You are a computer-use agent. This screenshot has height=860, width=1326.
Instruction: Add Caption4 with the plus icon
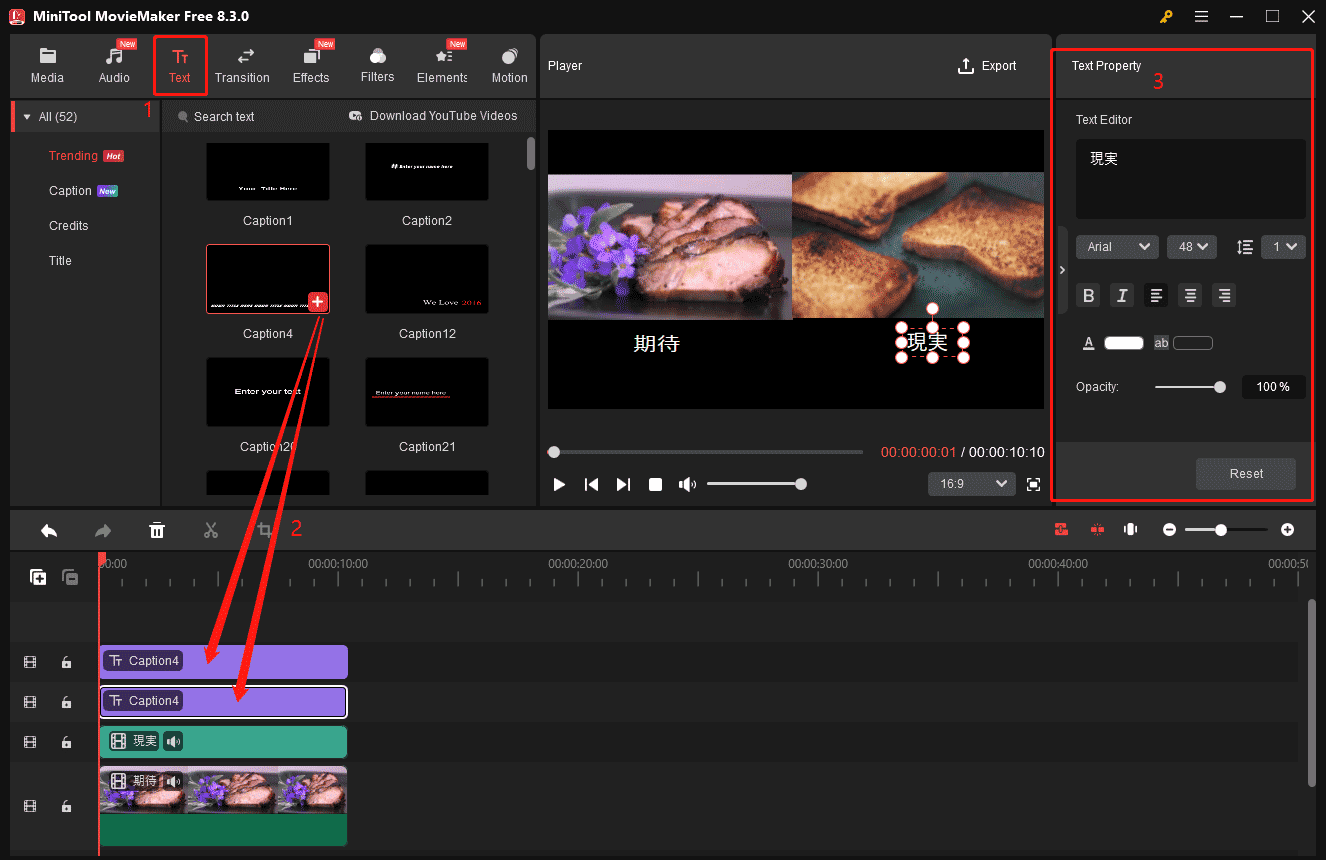point(318,302)
